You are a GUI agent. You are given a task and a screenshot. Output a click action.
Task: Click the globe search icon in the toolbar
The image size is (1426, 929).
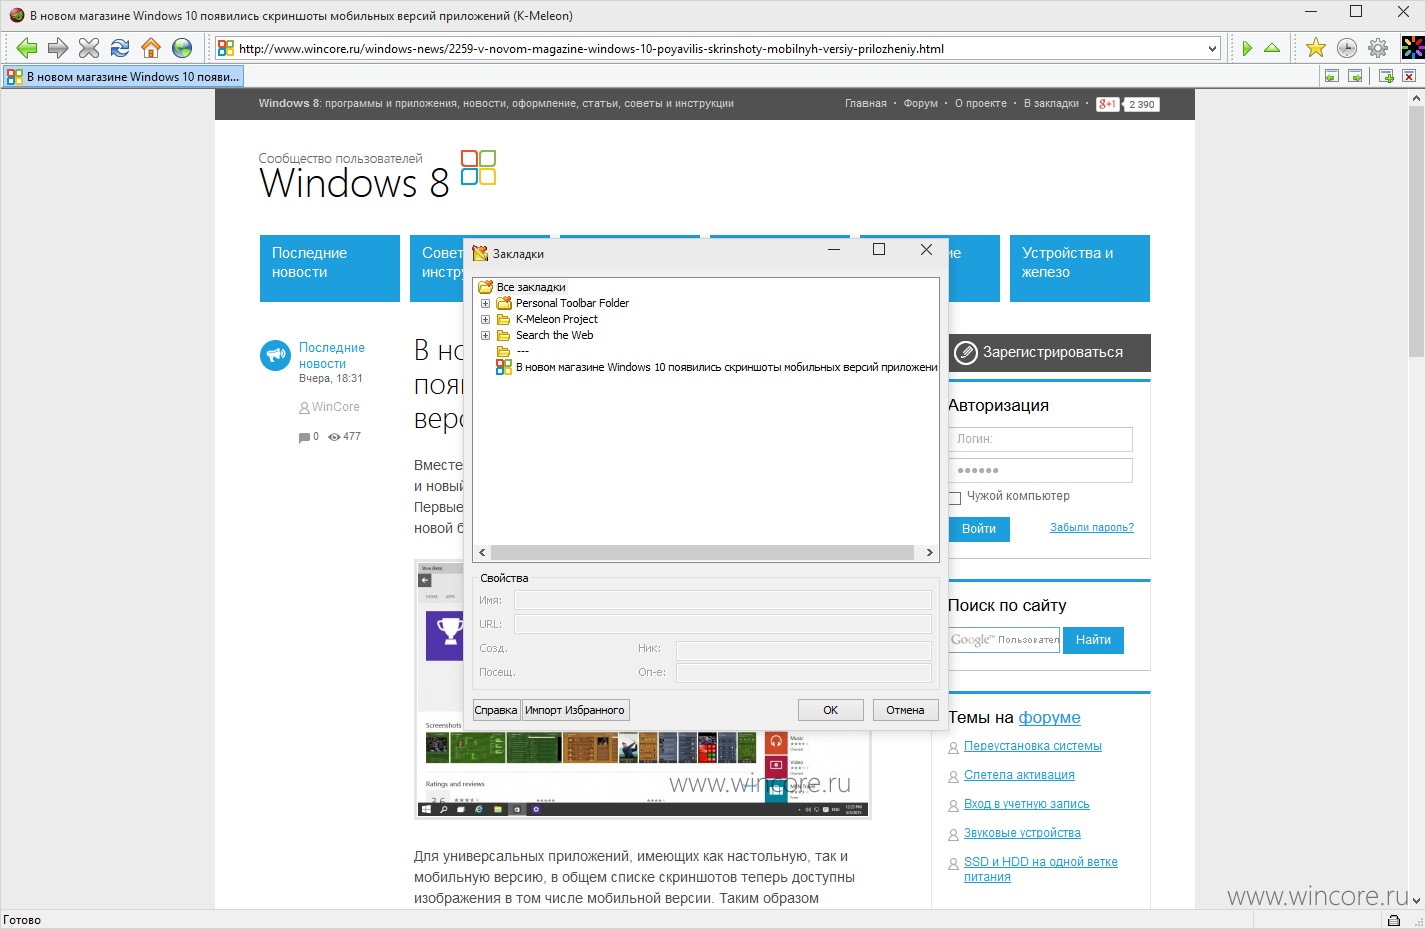pos(182,48)
